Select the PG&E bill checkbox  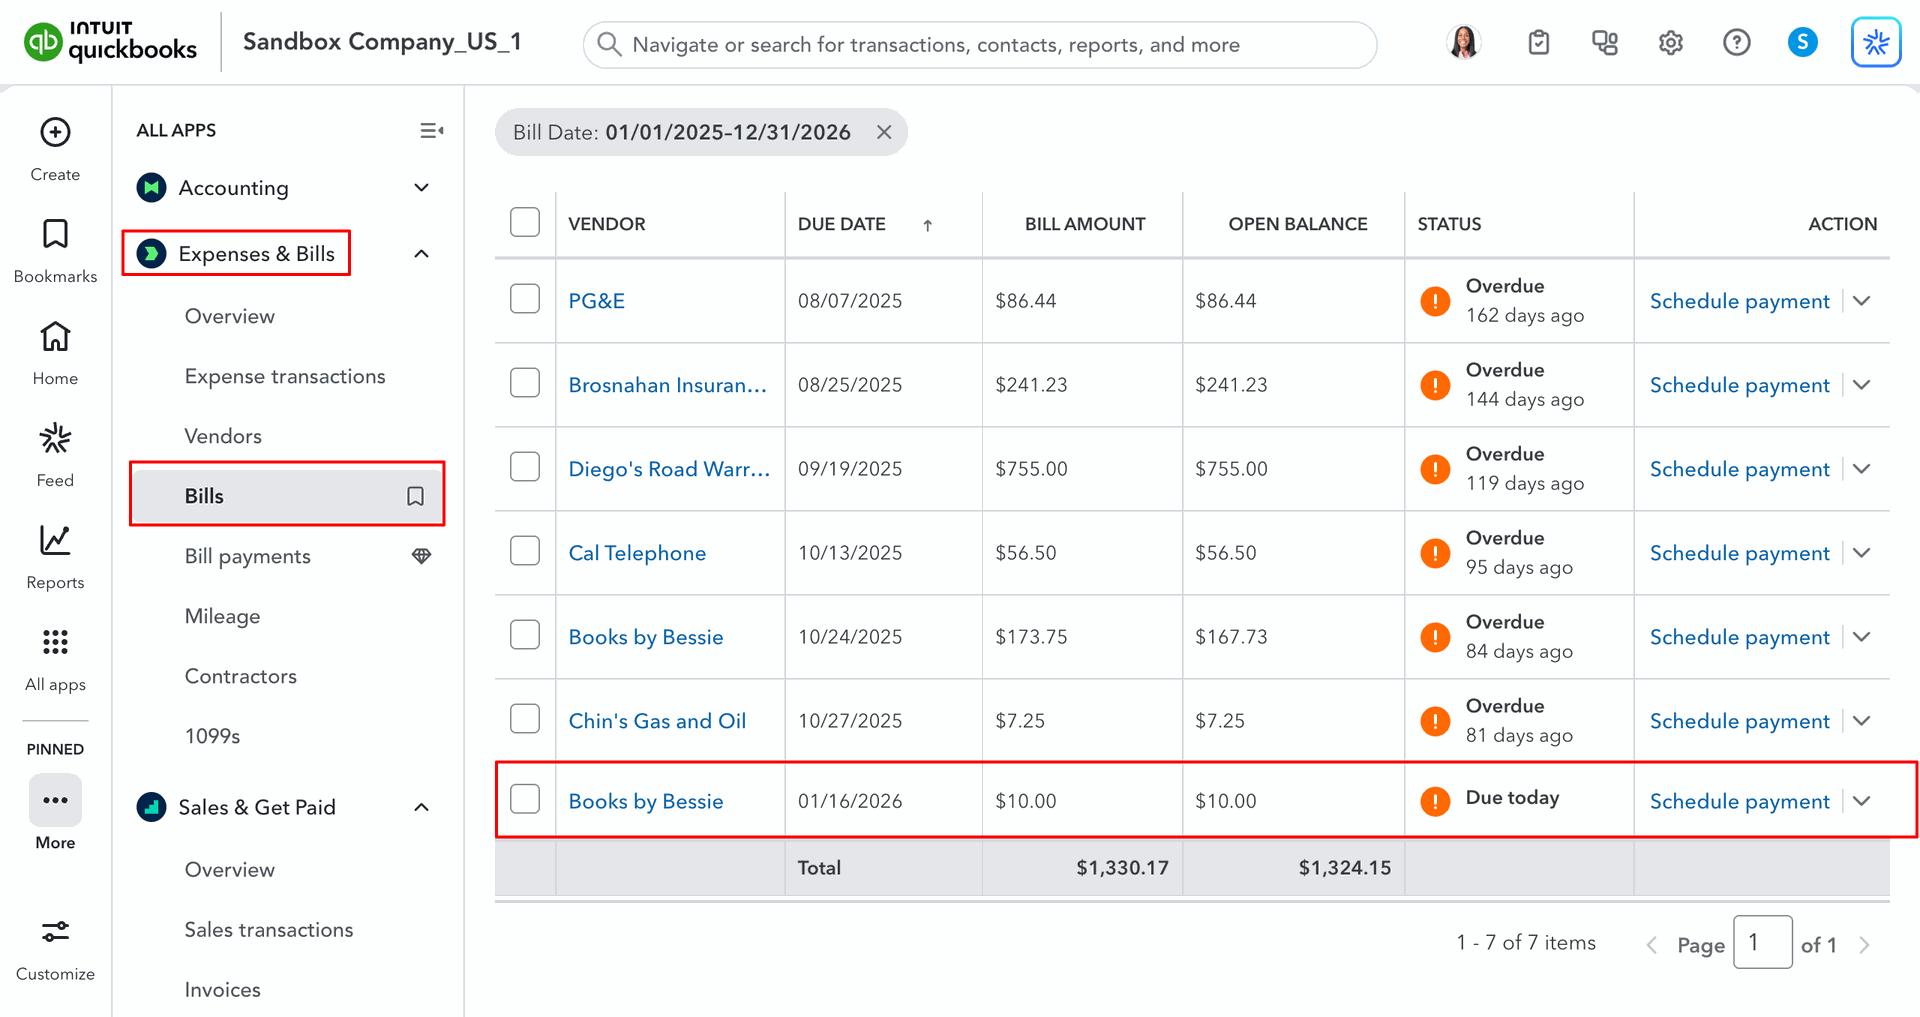pyautogui.click(x=525, y=299)
